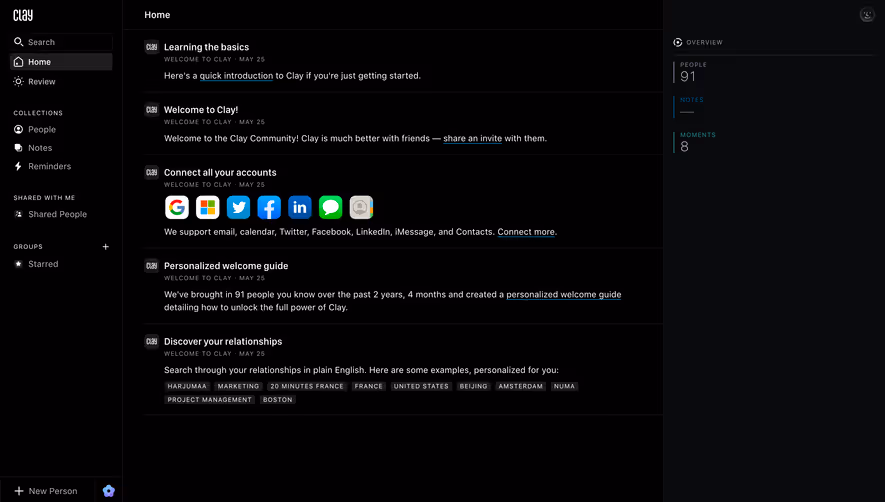
Task: Connect a Microsoft account icon
Action: [x=208, y=207]
